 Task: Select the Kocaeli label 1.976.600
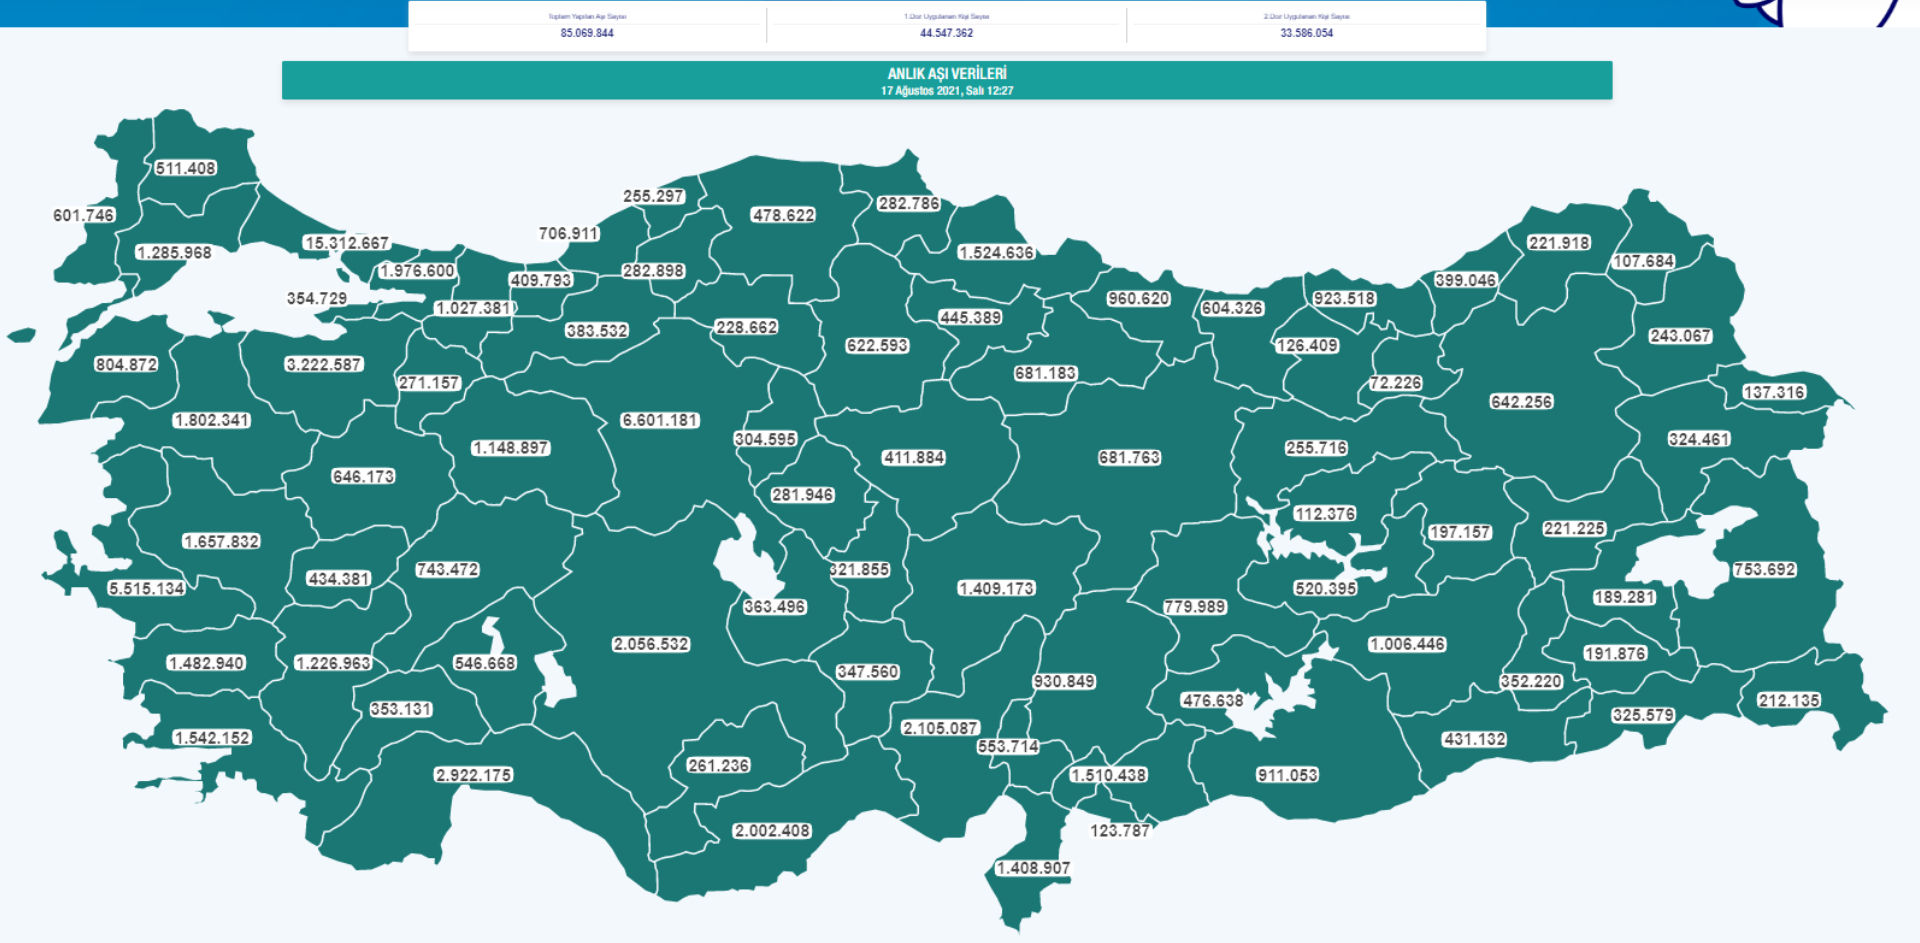tap(417, 271)
